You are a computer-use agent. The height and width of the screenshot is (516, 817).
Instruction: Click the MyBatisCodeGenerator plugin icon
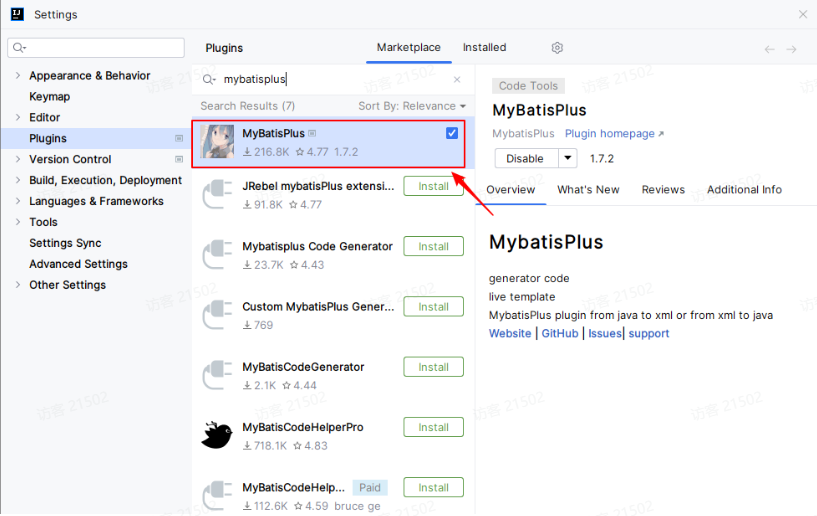tap(217, 375)
